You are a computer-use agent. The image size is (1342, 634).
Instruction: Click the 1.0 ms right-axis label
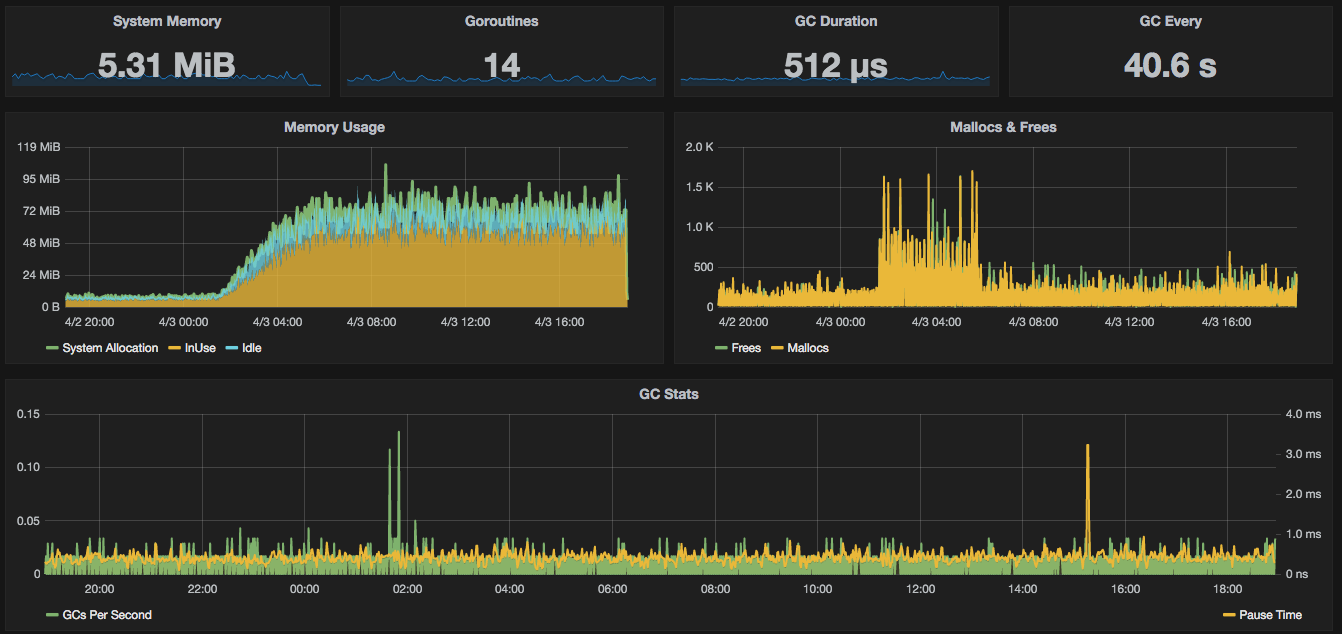click(1301, 534)
